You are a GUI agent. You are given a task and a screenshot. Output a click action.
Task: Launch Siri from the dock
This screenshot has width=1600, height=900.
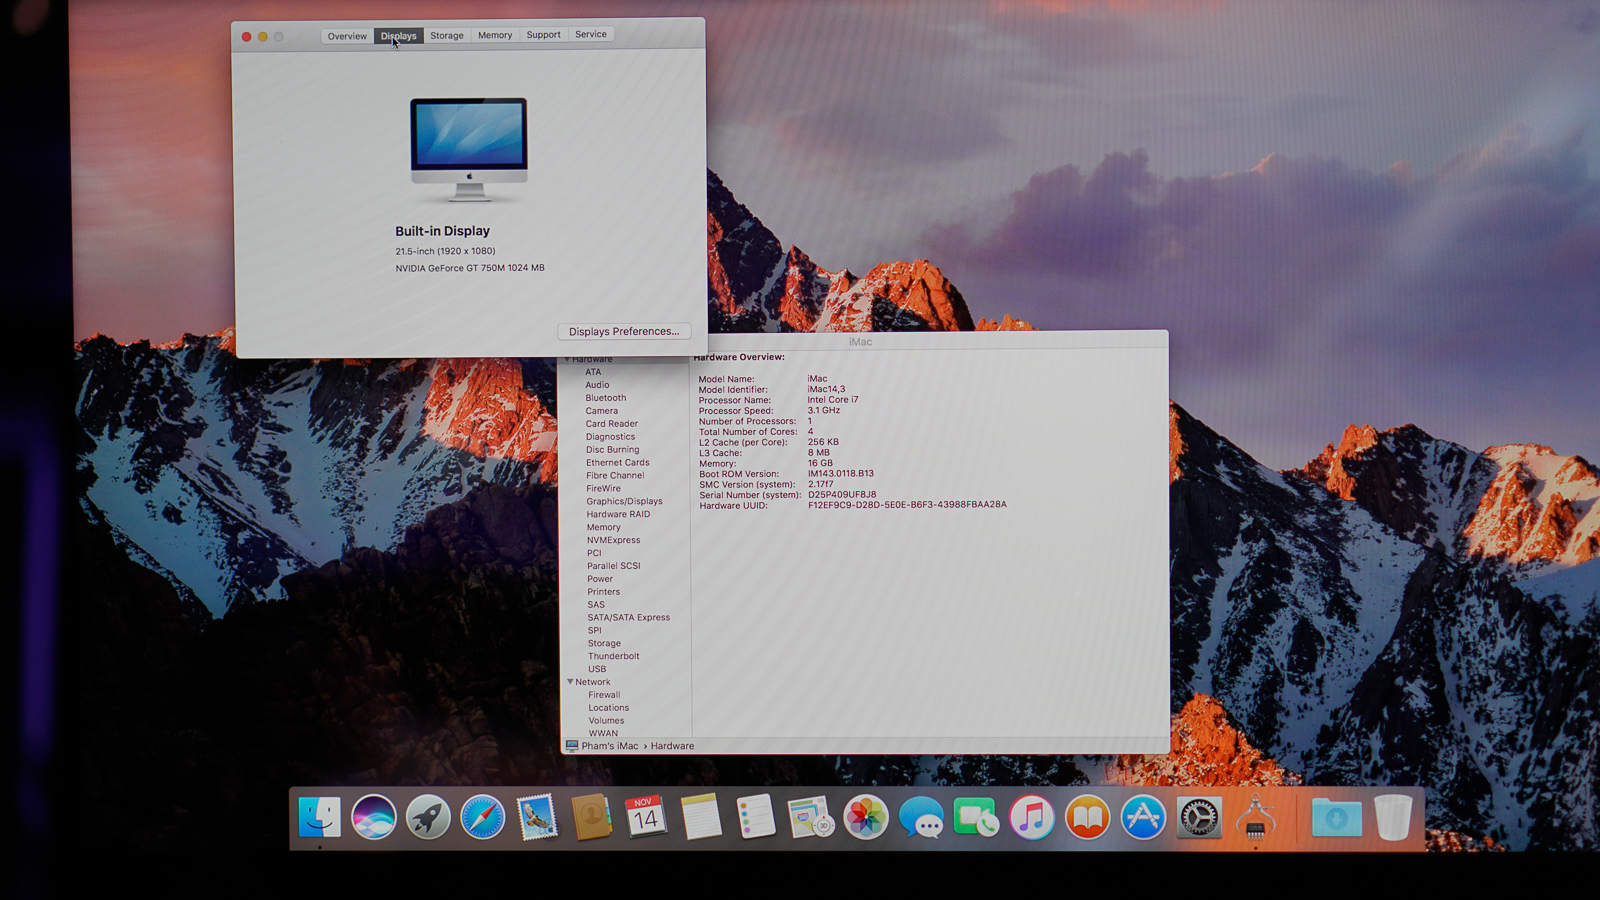[374, 818]
